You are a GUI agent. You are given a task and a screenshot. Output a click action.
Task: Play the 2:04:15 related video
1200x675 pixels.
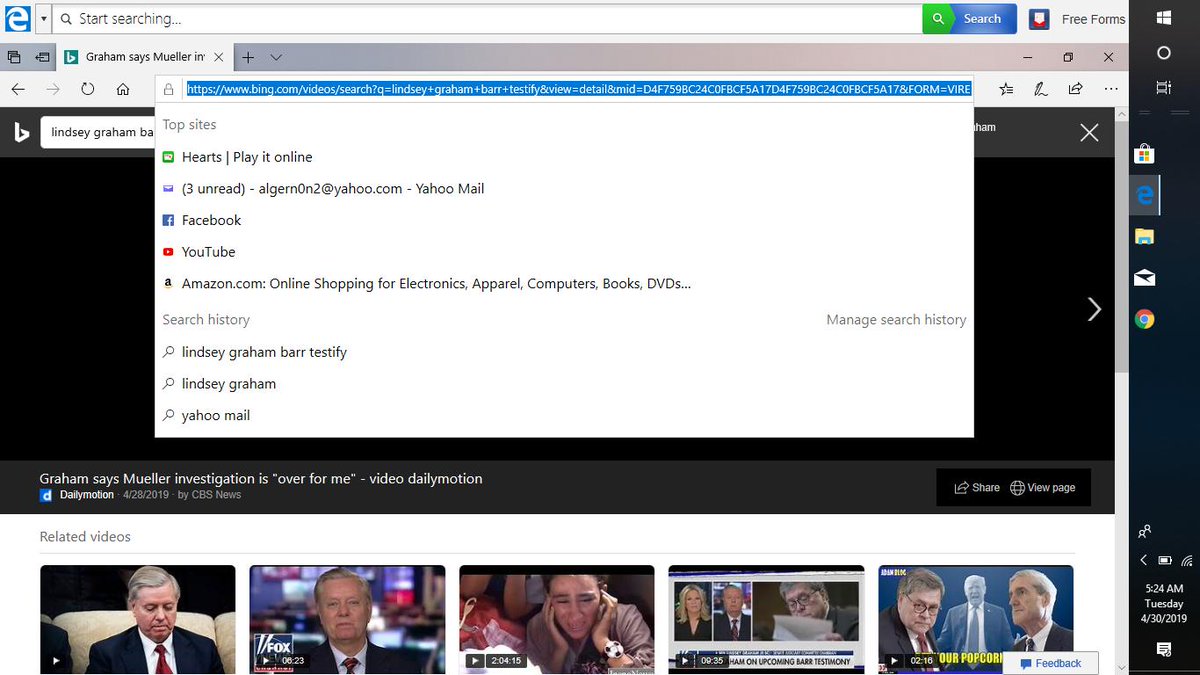tap(557, 619)
